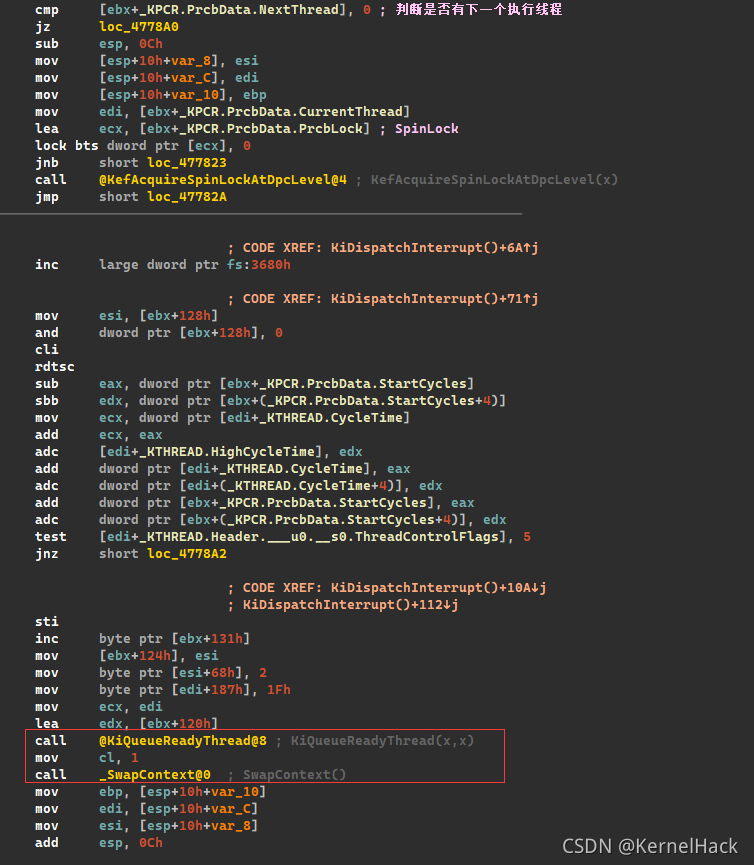Click the lock bts instruction mnemonic
Viewport: 754px width, 865px height.
[x=67, y=146]
